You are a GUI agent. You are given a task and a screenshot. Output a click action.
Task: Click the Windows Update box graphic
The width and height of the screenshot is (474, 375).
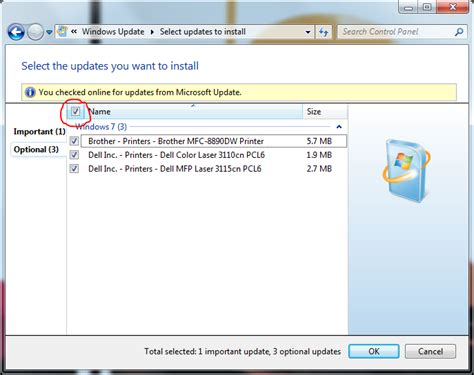coord(406,170)
